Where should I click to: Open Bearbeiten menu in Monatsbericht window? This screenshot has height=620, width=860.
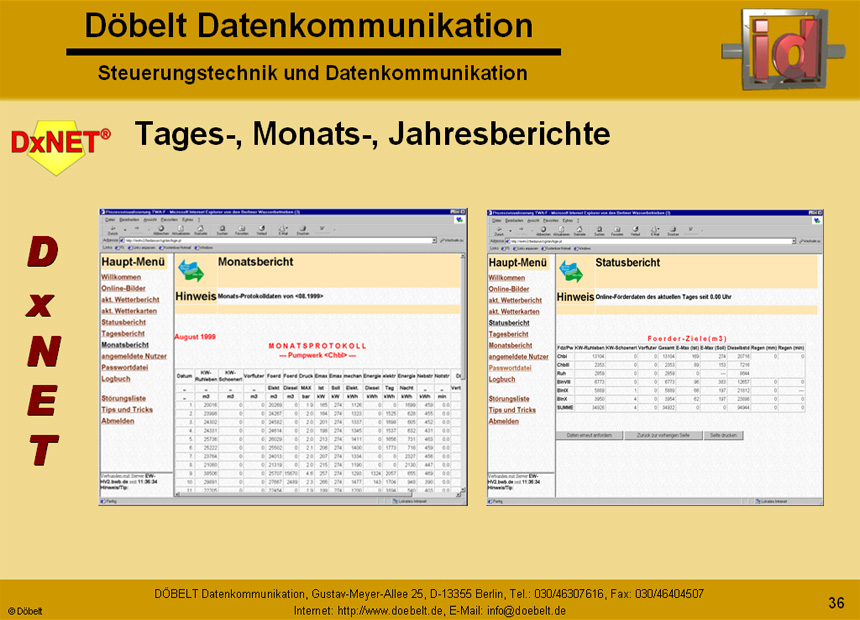pyautogui.click(x=129, y=219)
